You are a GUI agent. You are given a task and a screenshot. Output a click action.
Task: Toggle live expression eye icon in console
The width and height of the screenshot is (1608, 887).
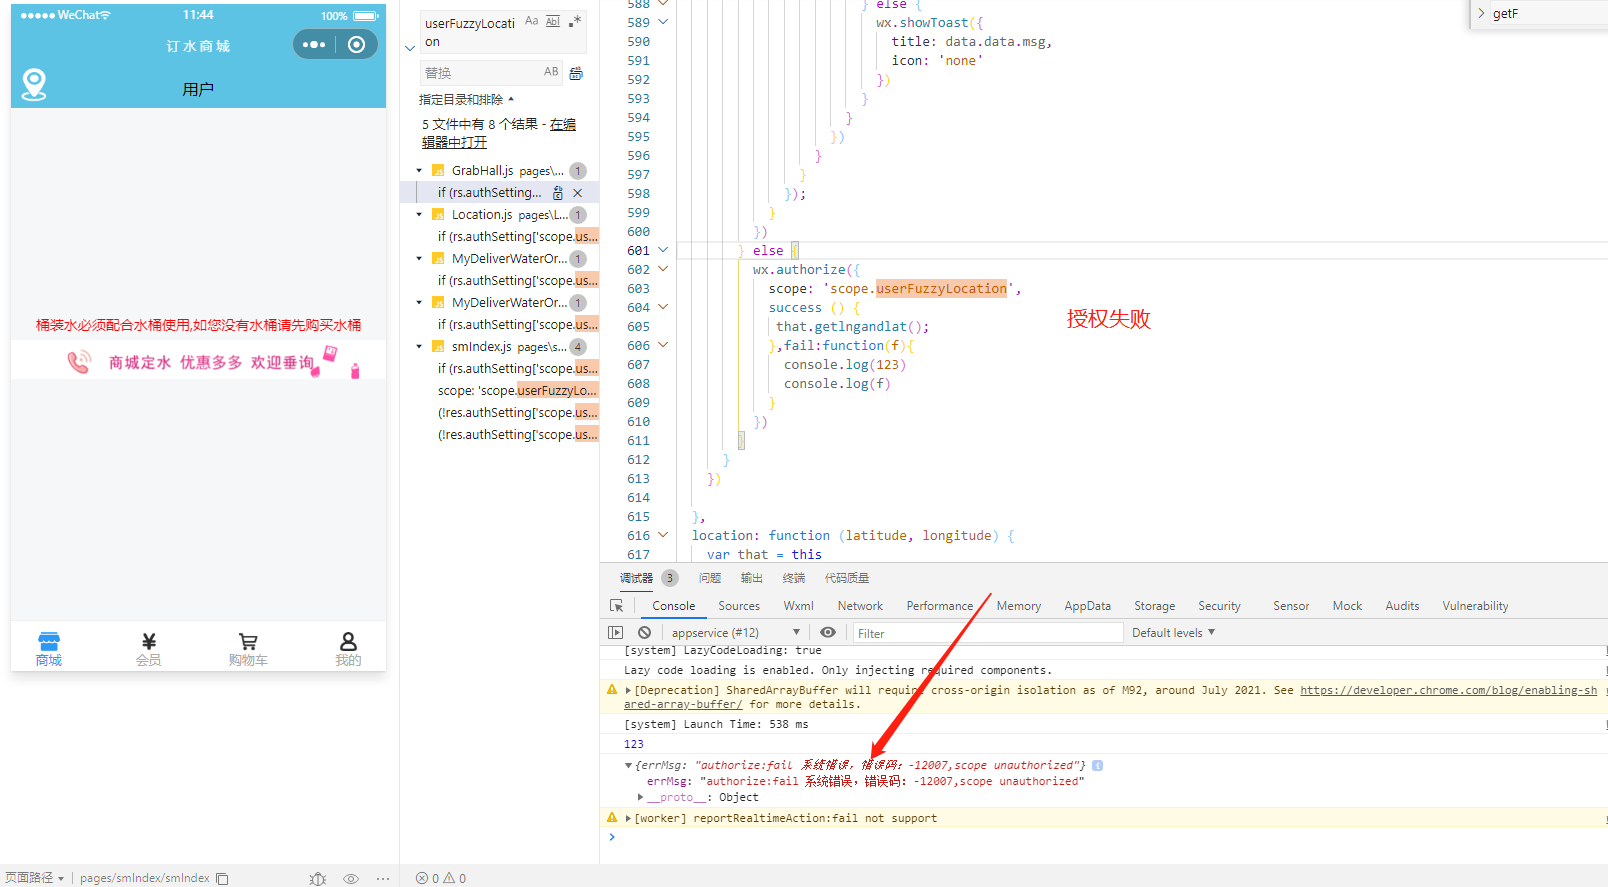click(x=828, y=633)
